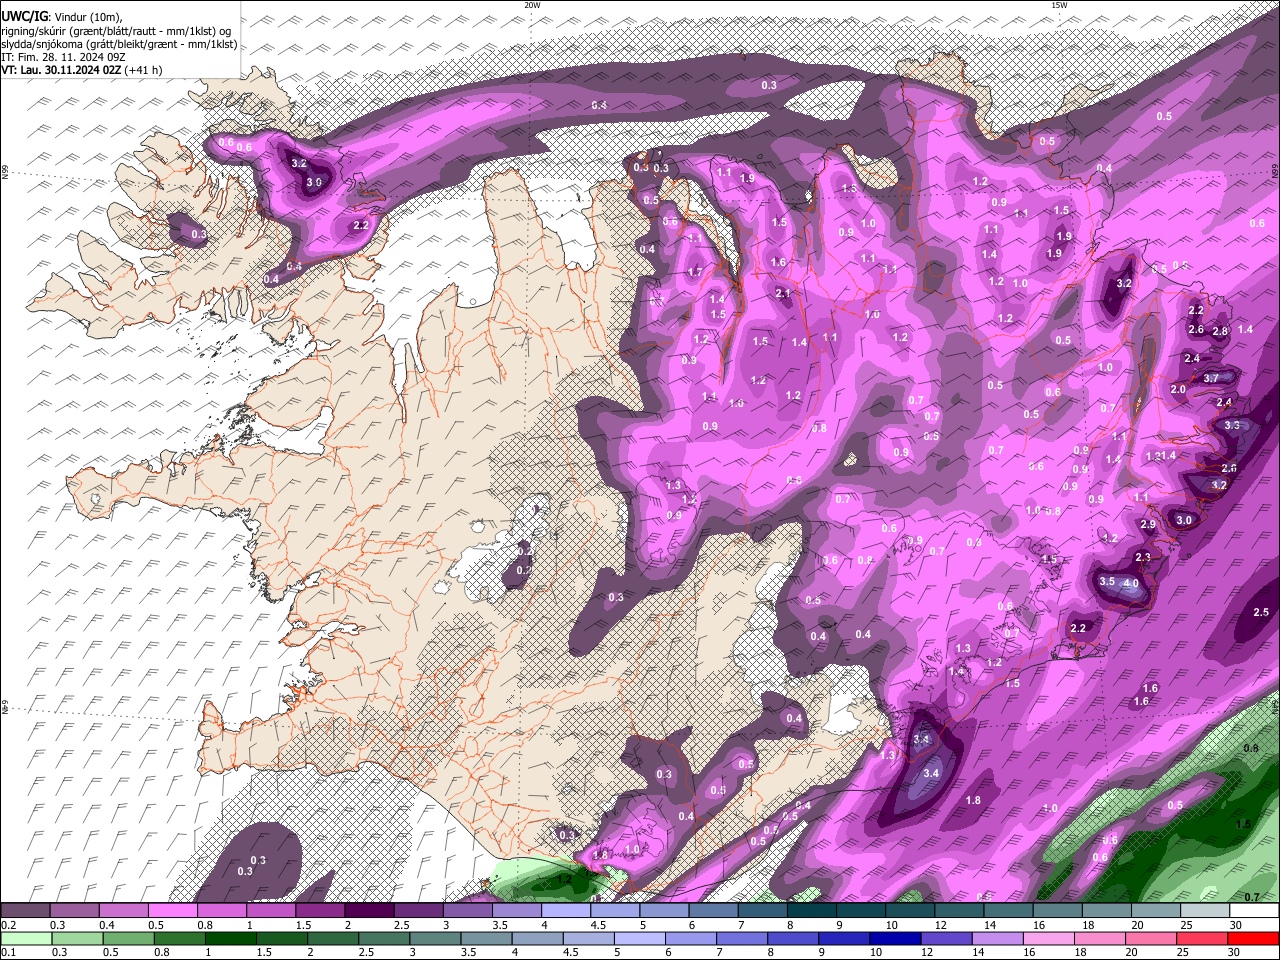Click the '15W' longitude label
This screenshot has height=960, width=1280.
[x=1060, y=5]
